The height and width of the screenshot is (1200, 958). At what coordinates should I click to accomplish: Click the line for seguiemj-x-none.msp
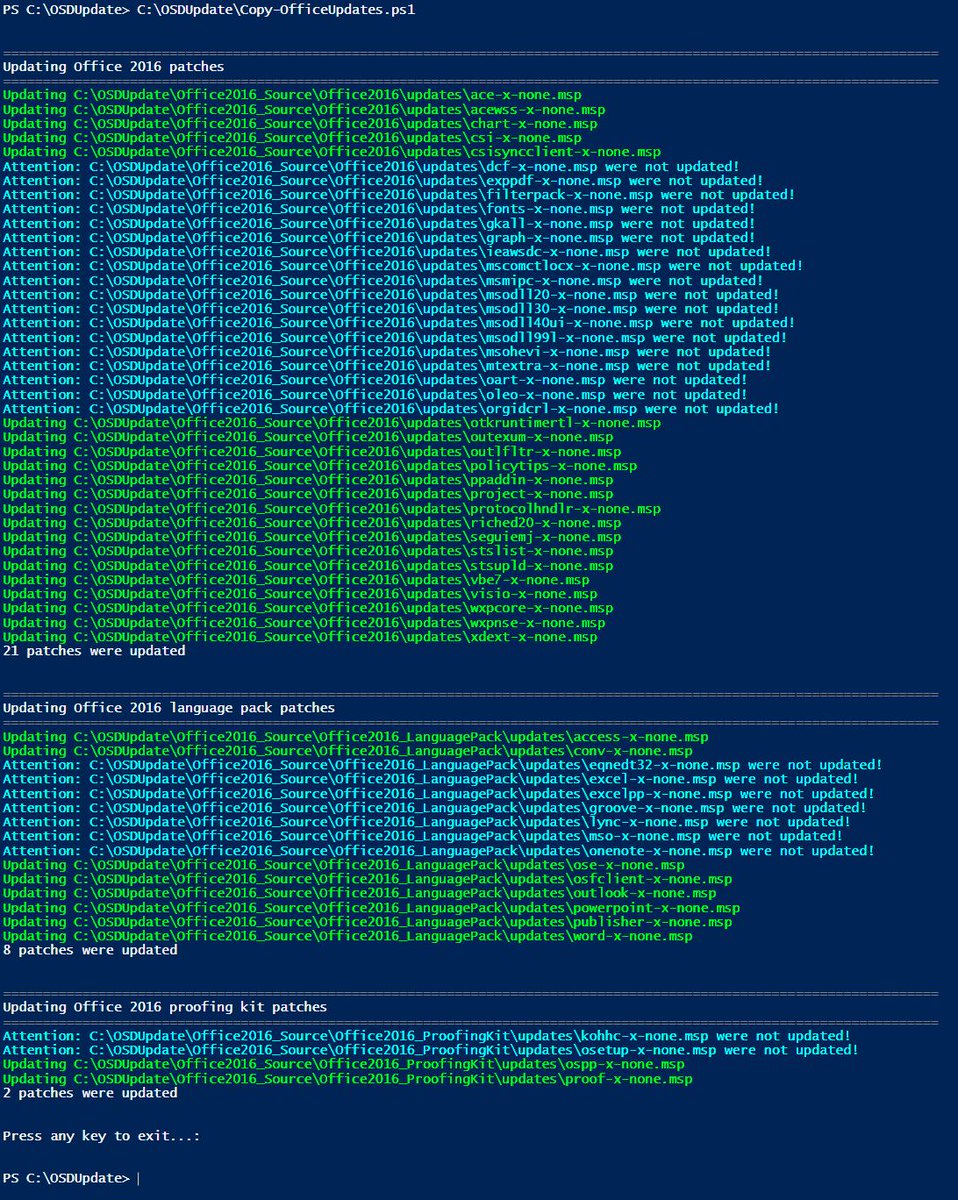click(x=312, y=537)
